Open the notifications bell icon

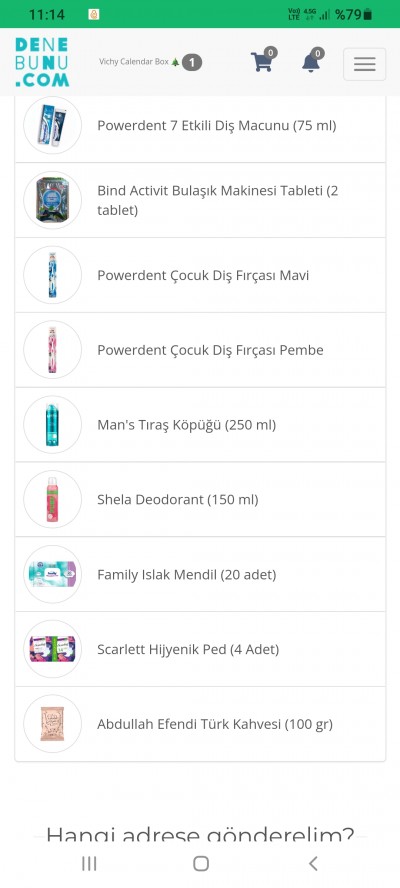(x=311, y=61)
